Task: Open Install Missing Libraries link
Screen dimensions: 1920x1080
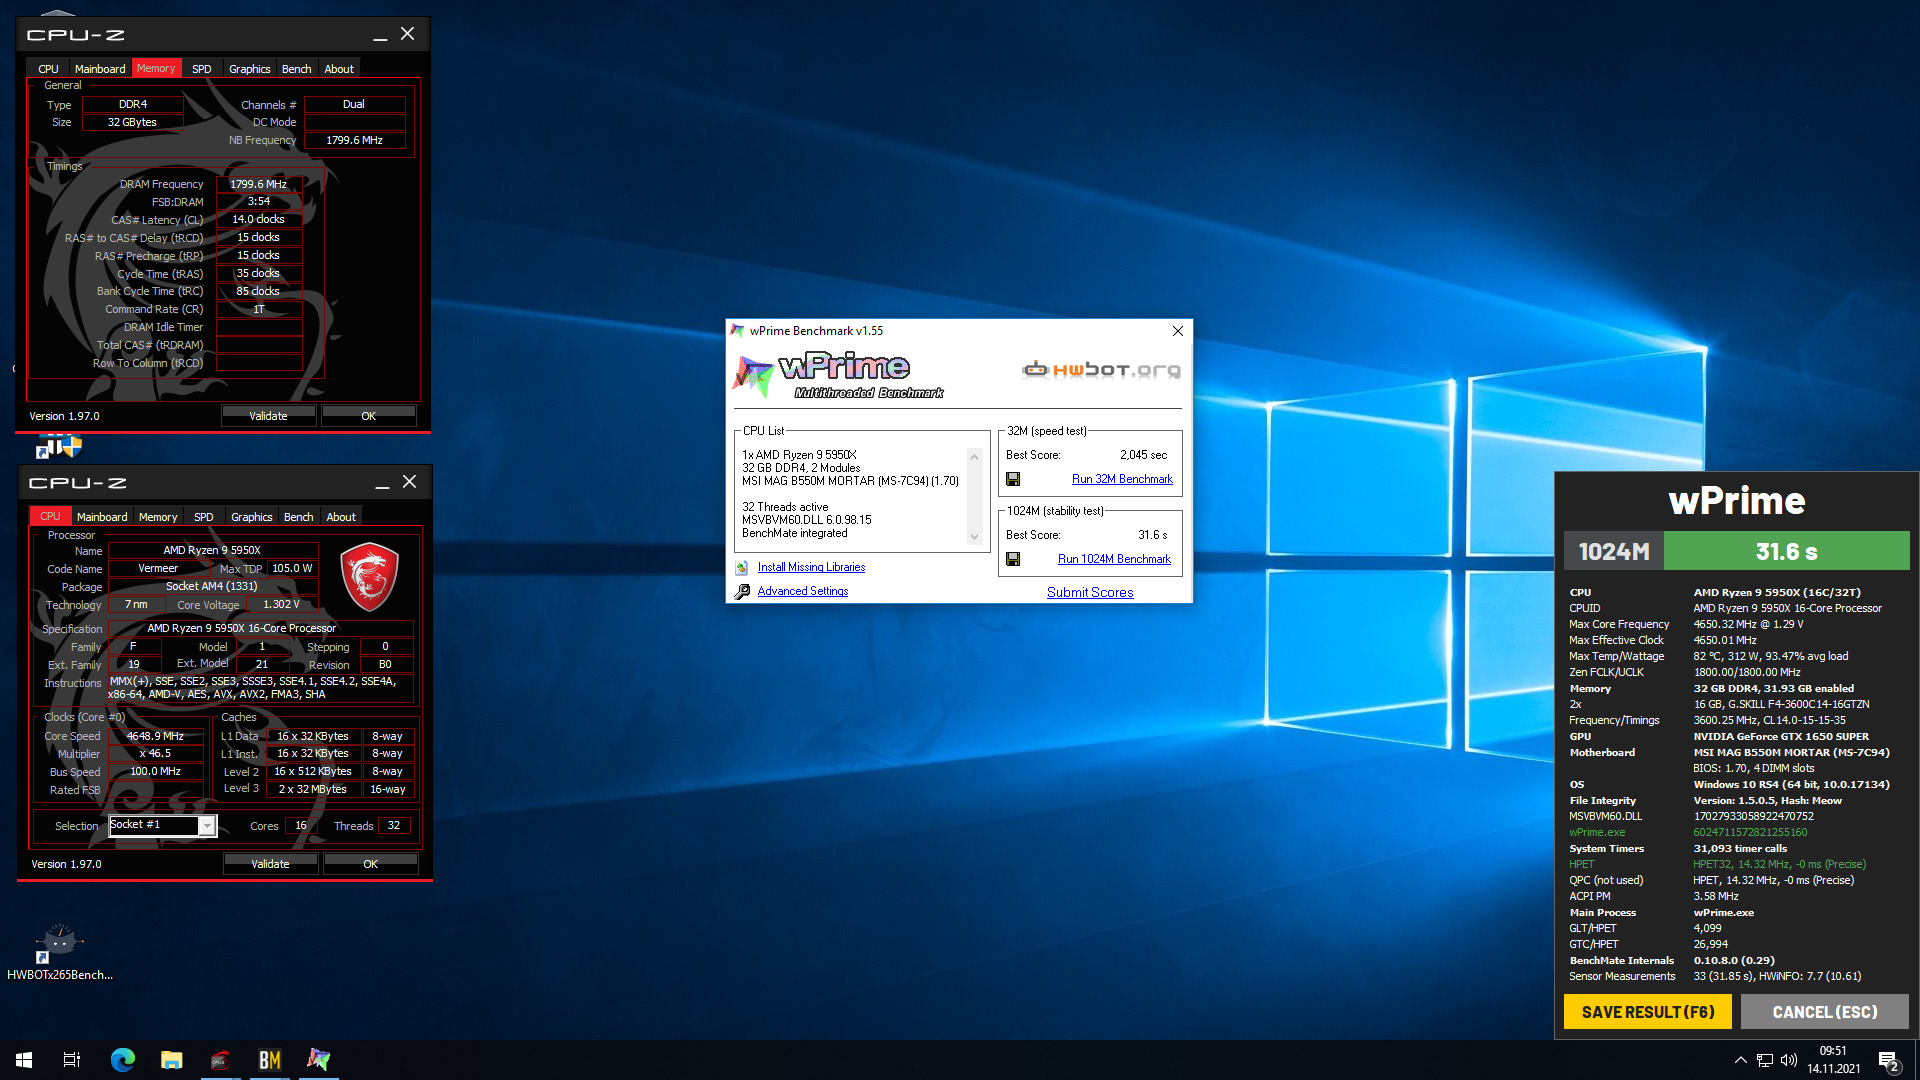Action: (x=811, y=568)
